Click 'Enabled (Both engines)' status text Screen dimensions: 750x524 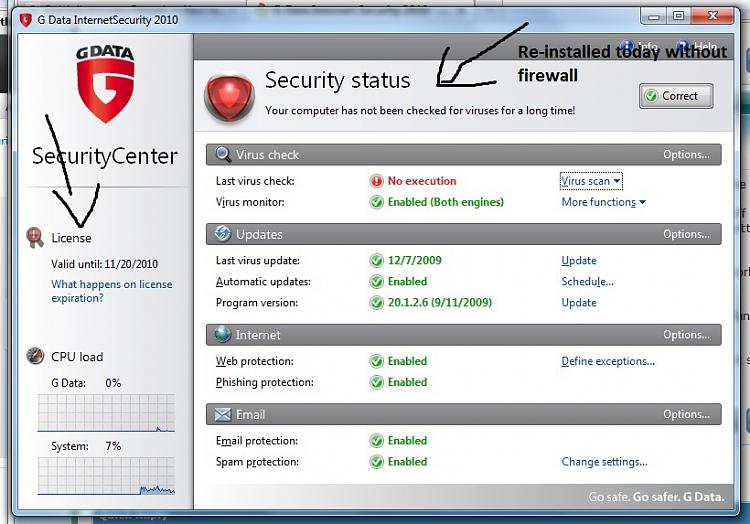pos(445,202)
